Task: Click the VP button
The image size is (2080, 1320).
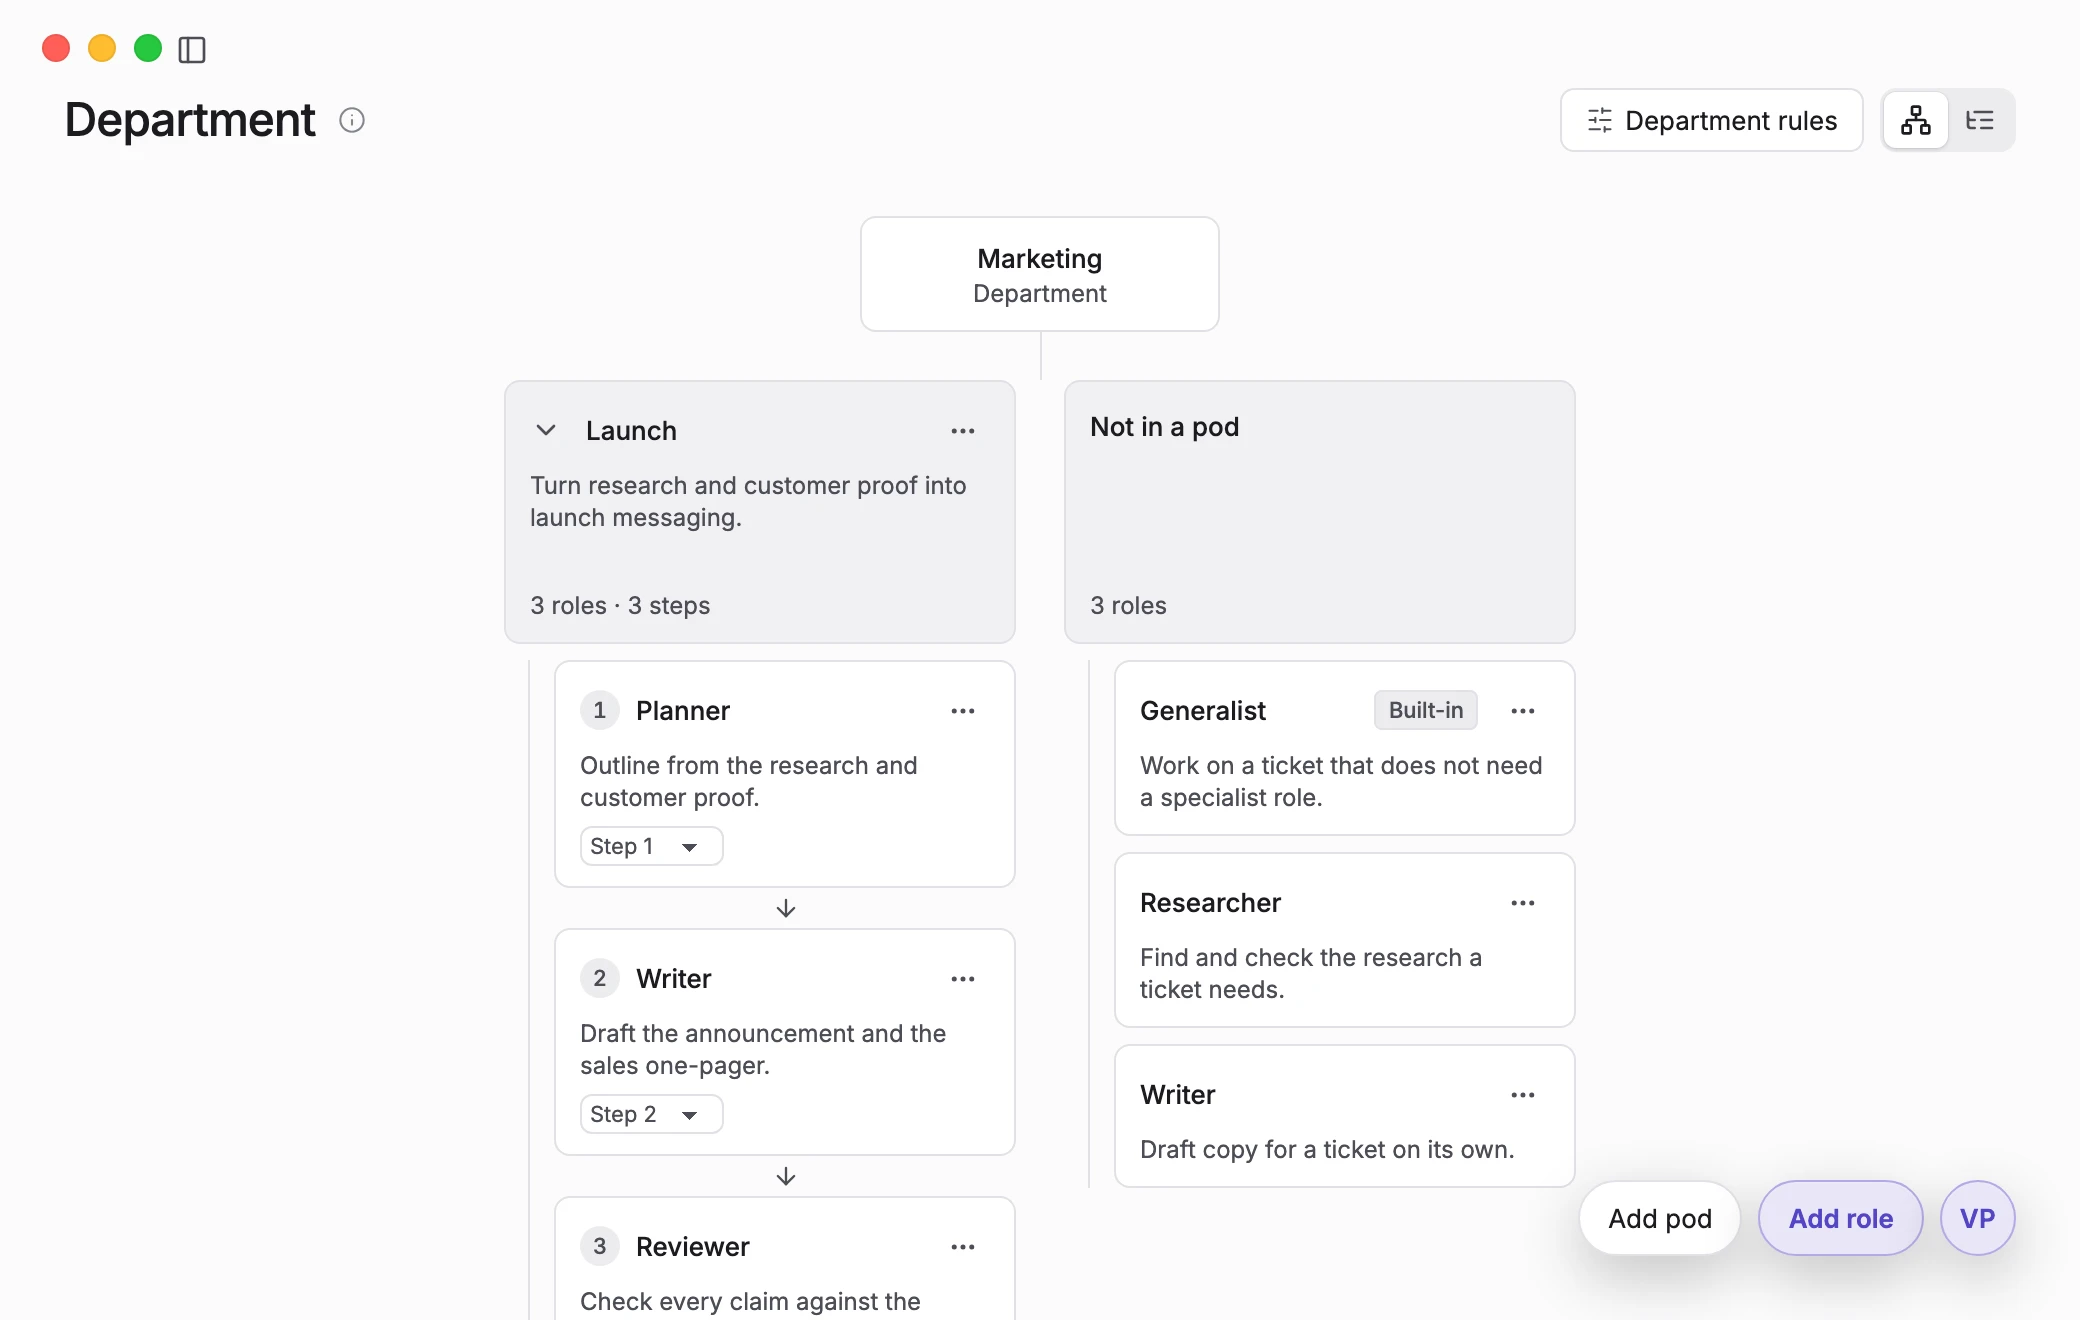Action: tap(1977, 1218)
